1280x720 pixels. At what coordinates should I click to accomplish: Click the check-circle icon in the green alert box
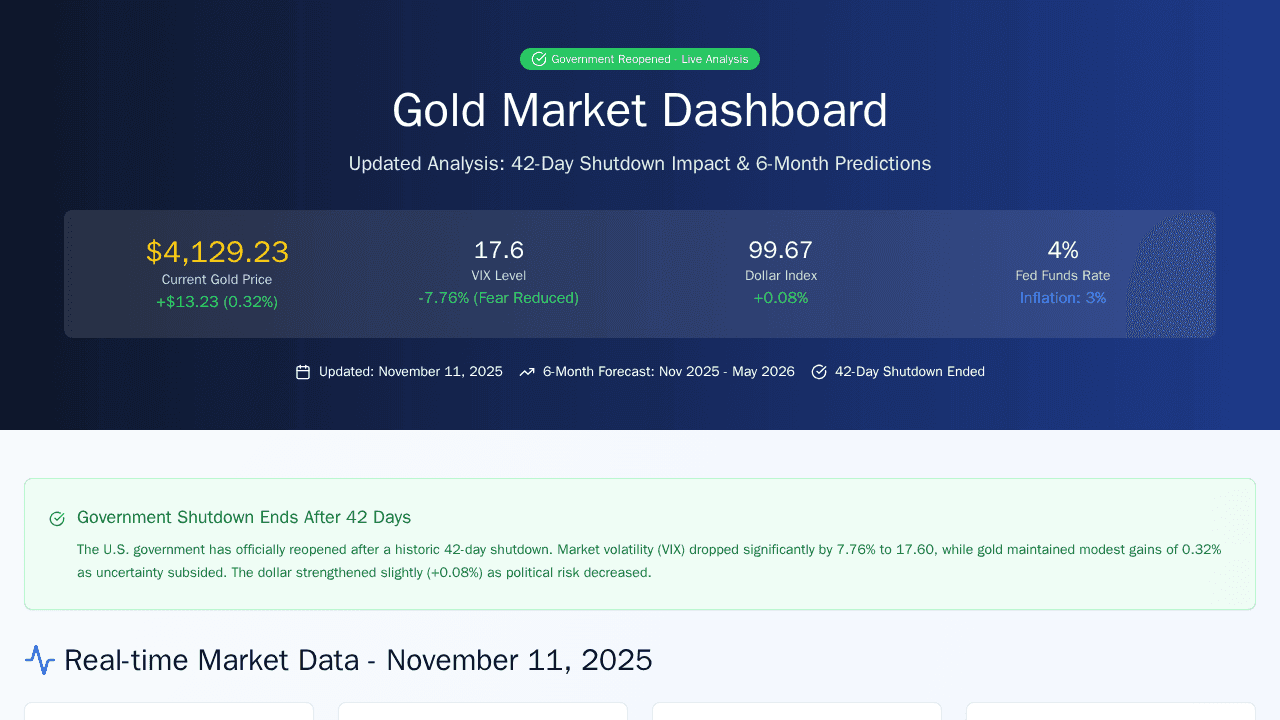57,518
